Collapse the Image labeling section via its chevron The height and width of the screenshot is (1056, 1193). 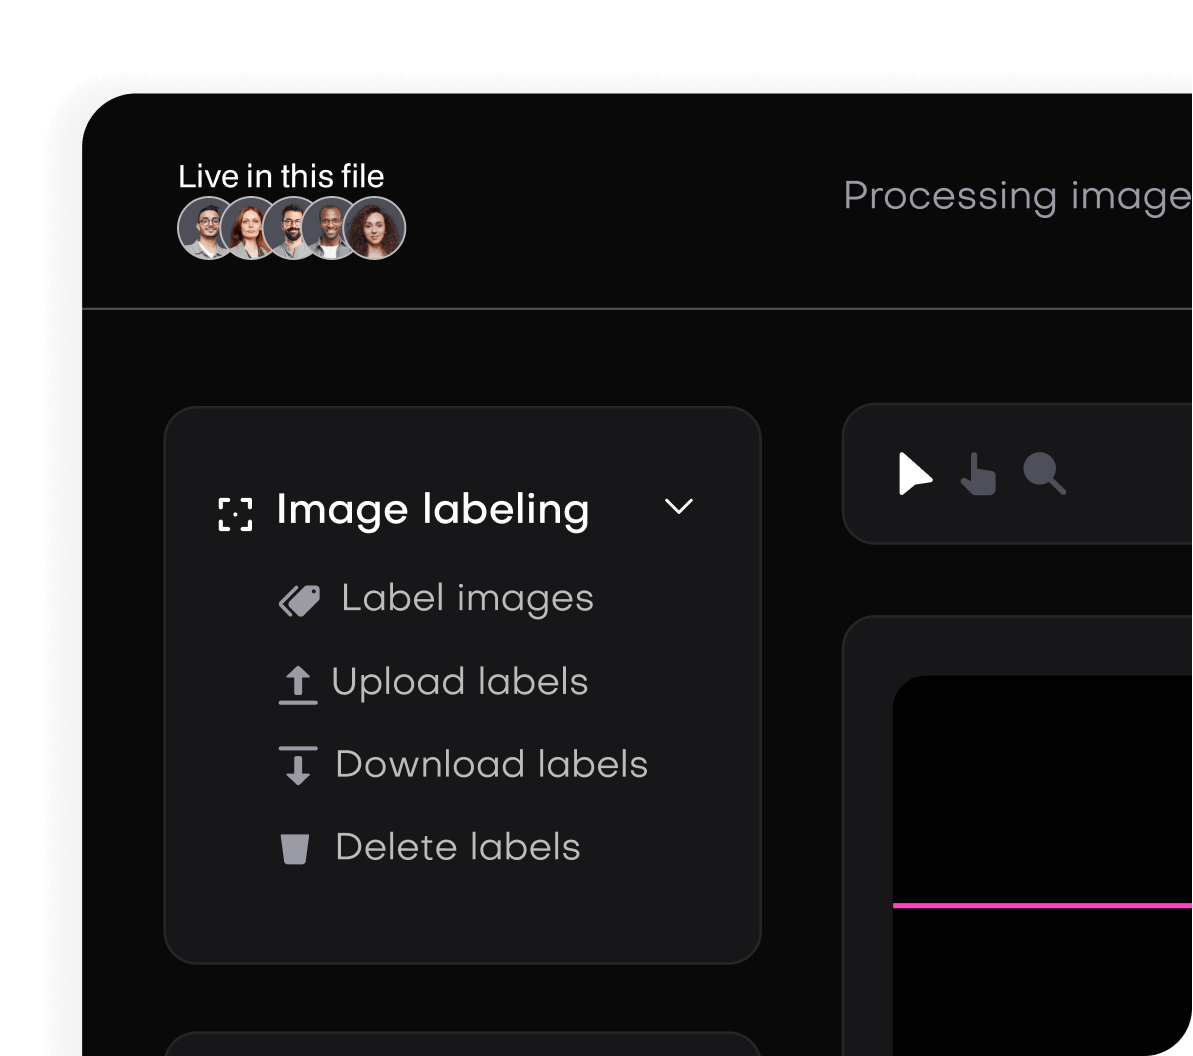[x=681, y=508]
